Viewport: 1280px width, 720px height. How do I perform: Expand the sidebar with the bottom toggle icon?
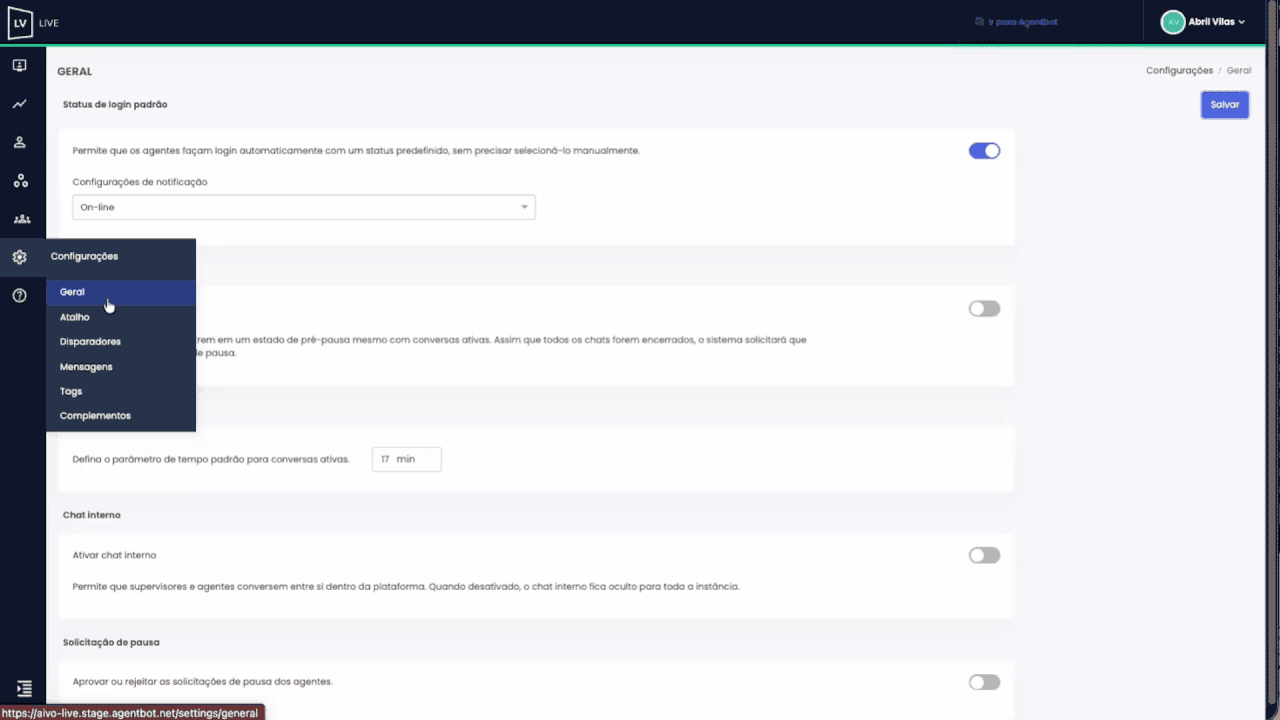(x=24, y=689)
